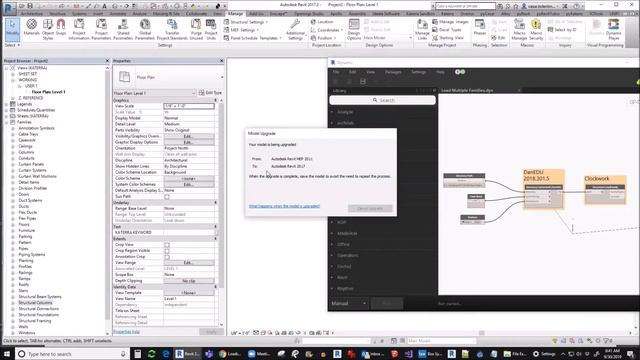The width and height of the screenshot is (640, 360).
Task: Expand the Curtain Panels family category
Action: (x=13, y=164)
